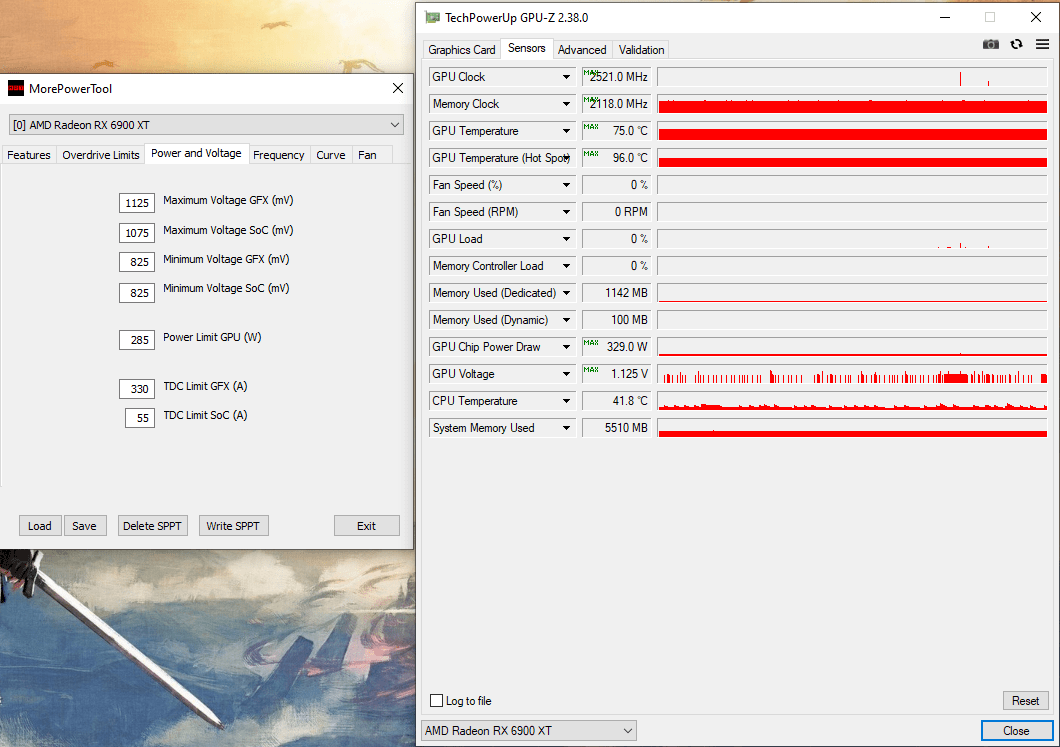Open the Curve tab
Screen dimensions: 1060x747
click(x=331, y=155)
